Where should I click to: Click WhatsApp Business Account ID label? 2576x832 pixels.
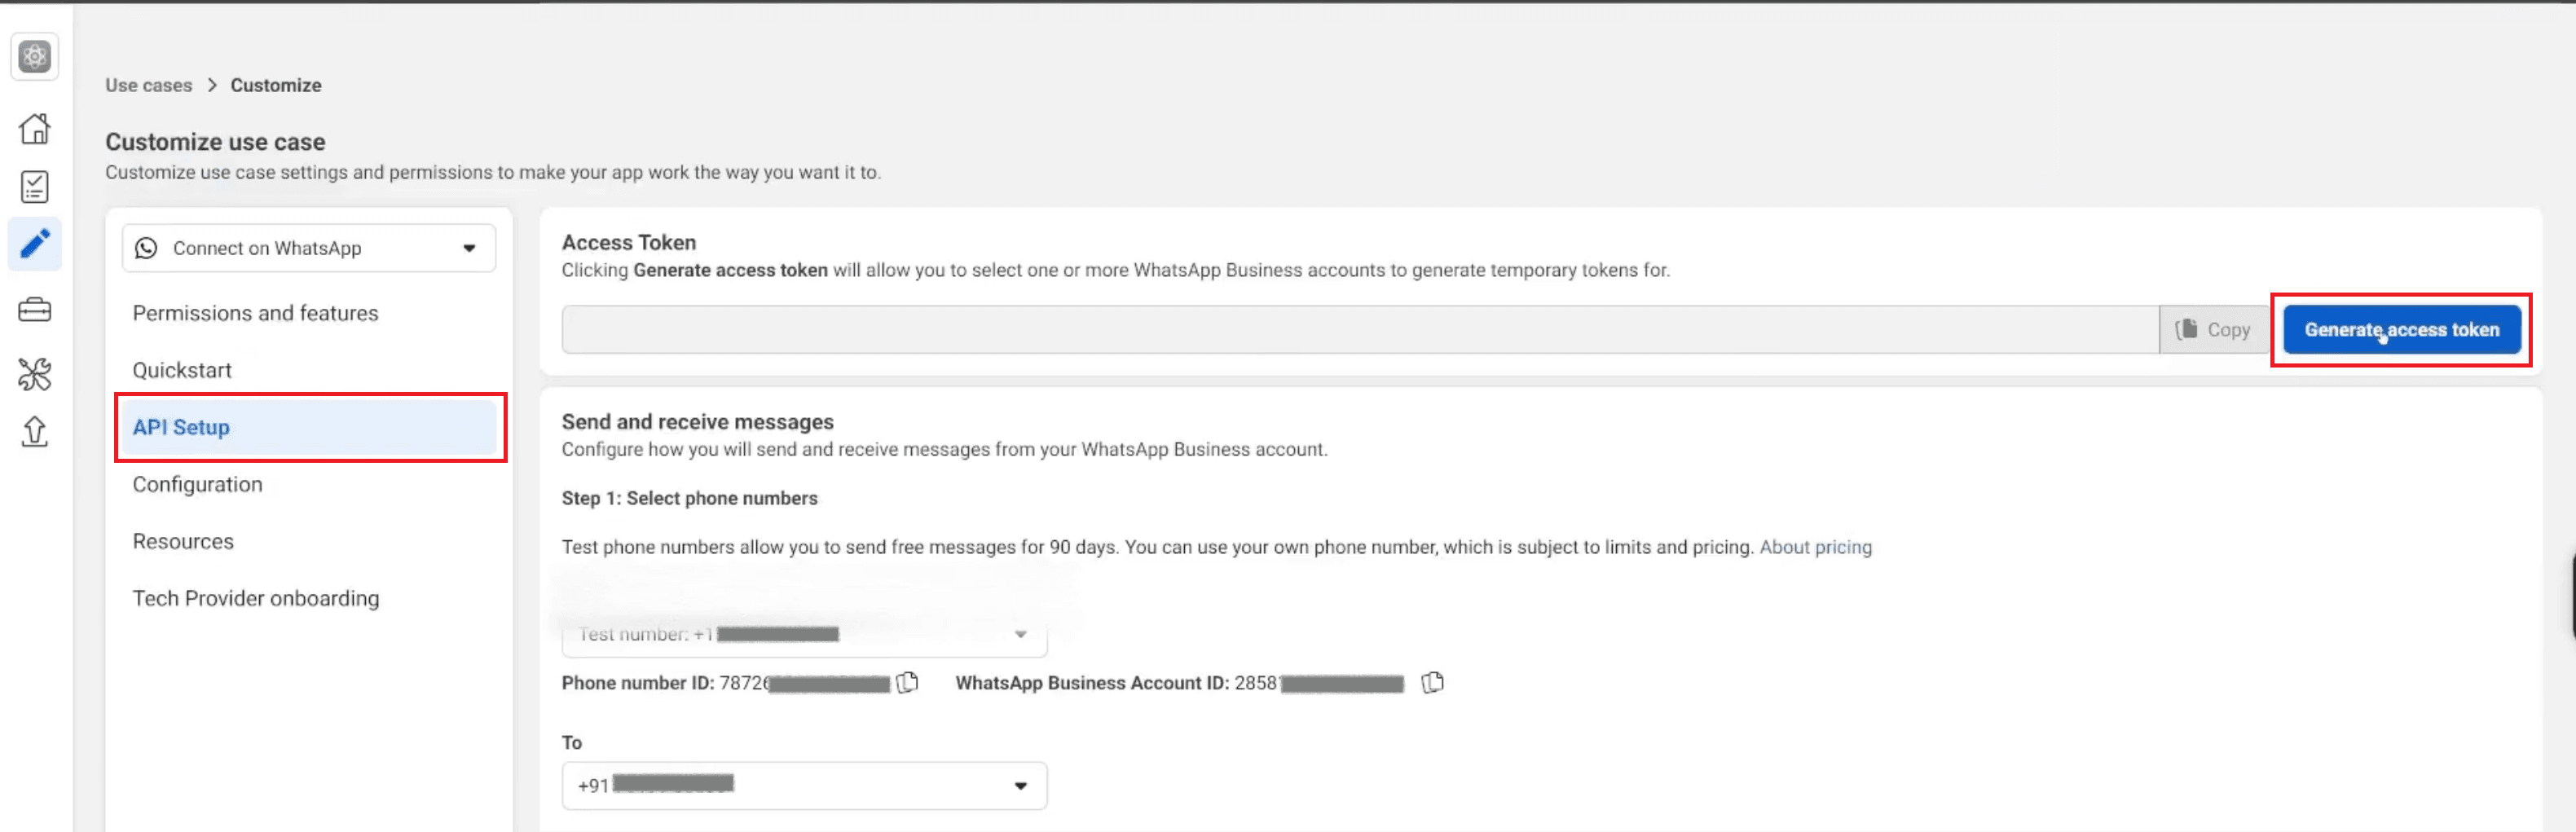1091,683
